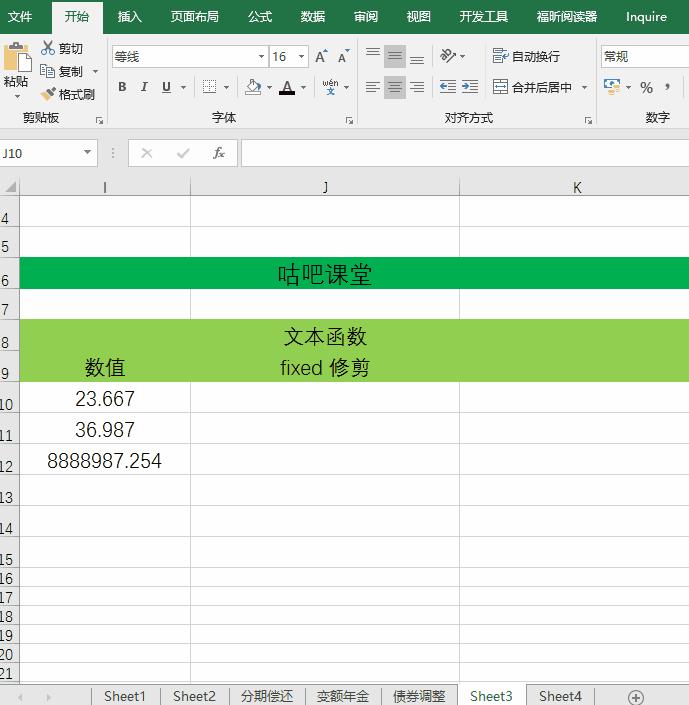Add a new sheet with the plus button
The image size is (689, 705).
click(635, 697)
